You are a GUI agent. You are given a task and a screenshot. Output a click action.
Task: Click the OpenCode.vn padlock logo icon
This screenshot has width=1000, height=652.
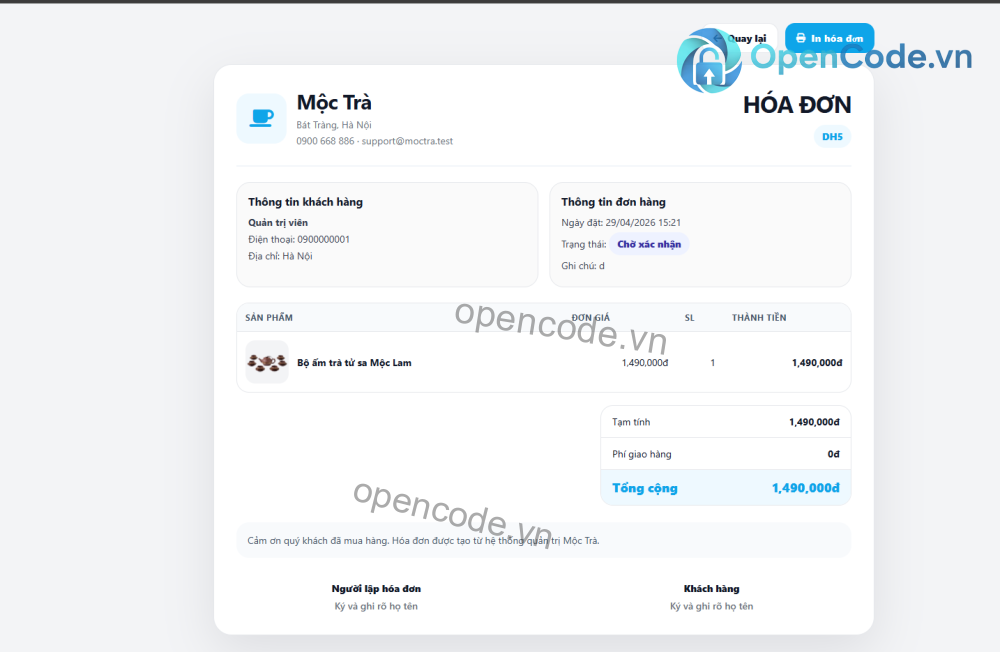coord(710,62)
